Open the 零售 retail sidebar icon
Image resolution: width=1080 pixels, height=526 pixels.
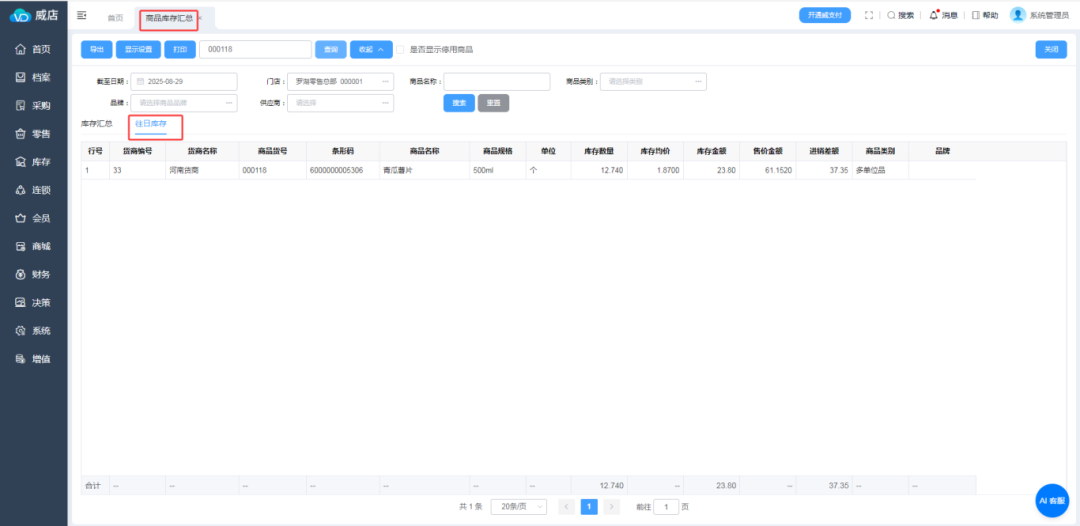pos(21,133)
